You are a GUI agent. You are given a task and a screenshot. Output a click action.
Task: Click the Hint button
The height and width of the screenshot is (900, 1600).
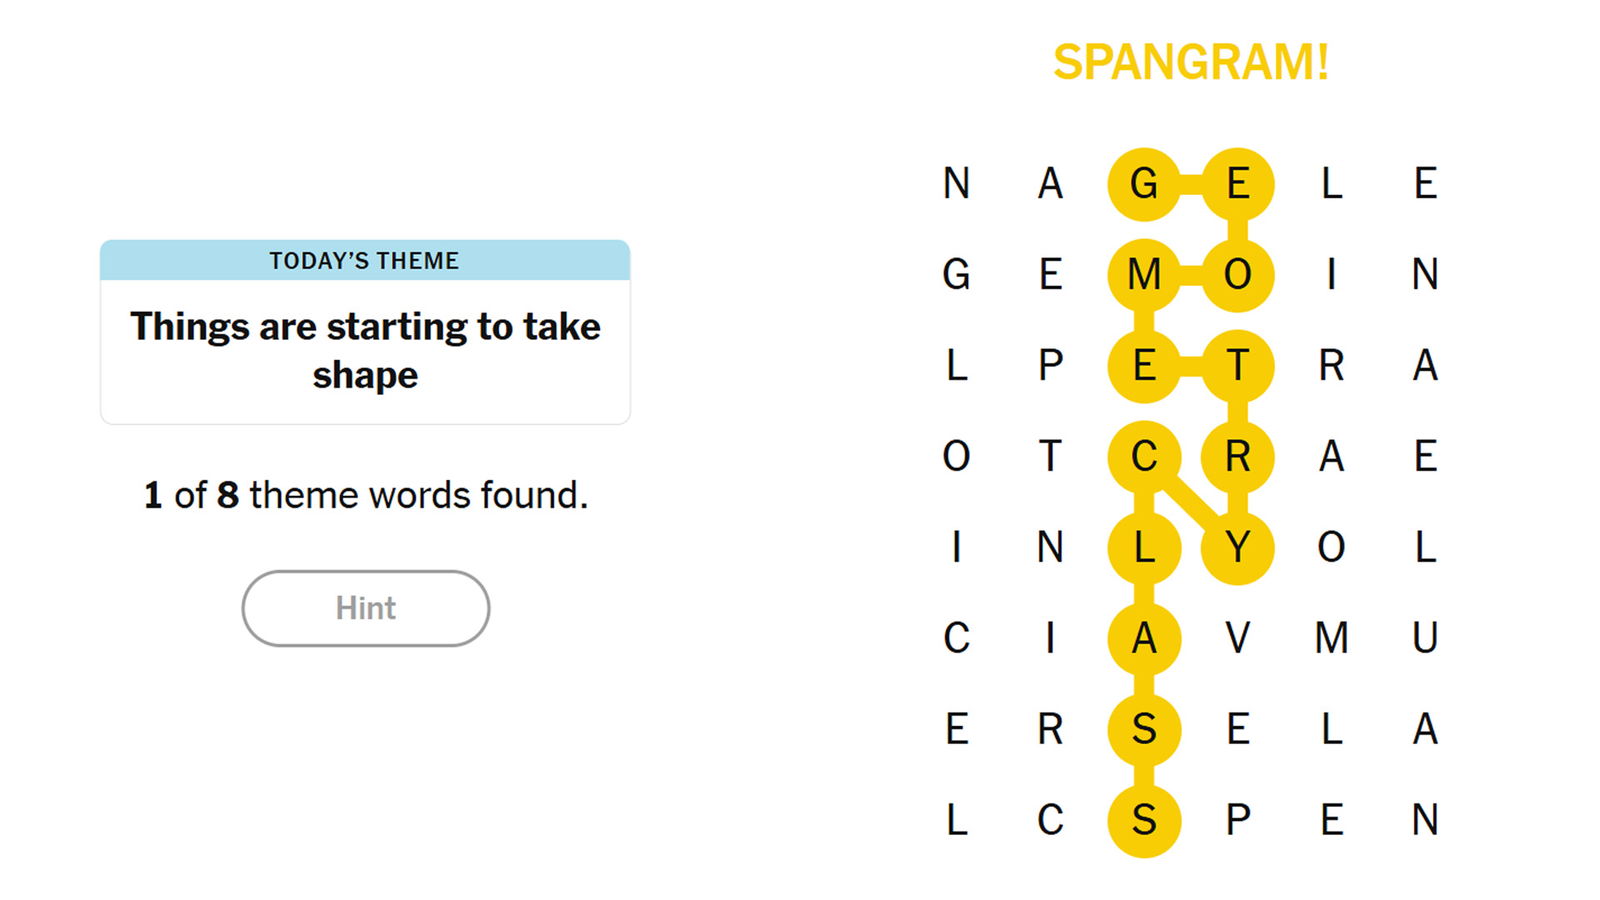point(365,608)
